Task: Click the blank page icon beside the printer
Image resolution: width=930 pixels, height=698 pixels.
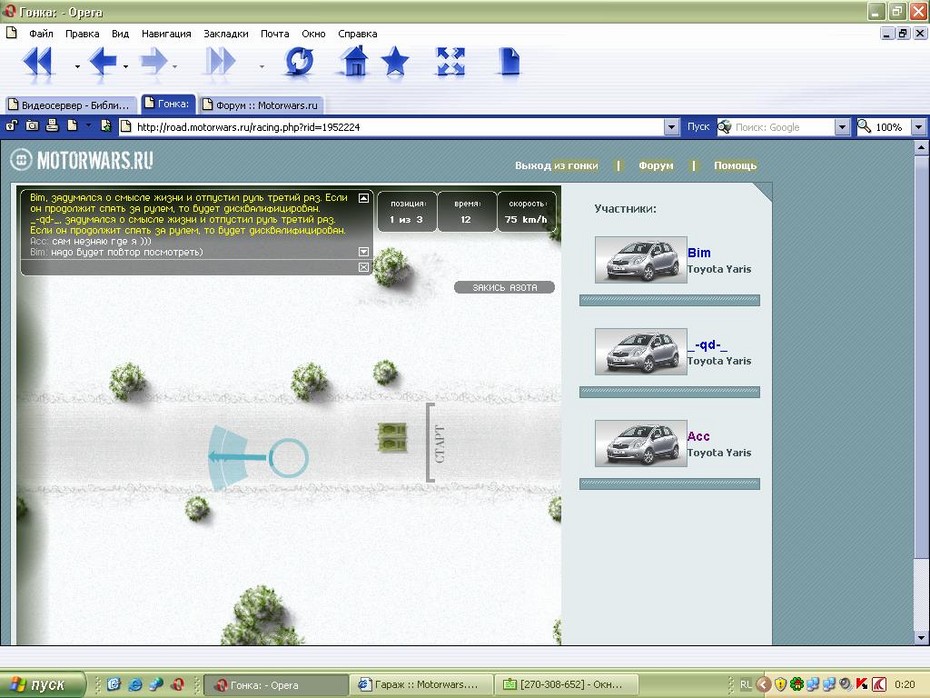Action: (x=72, y=126)
